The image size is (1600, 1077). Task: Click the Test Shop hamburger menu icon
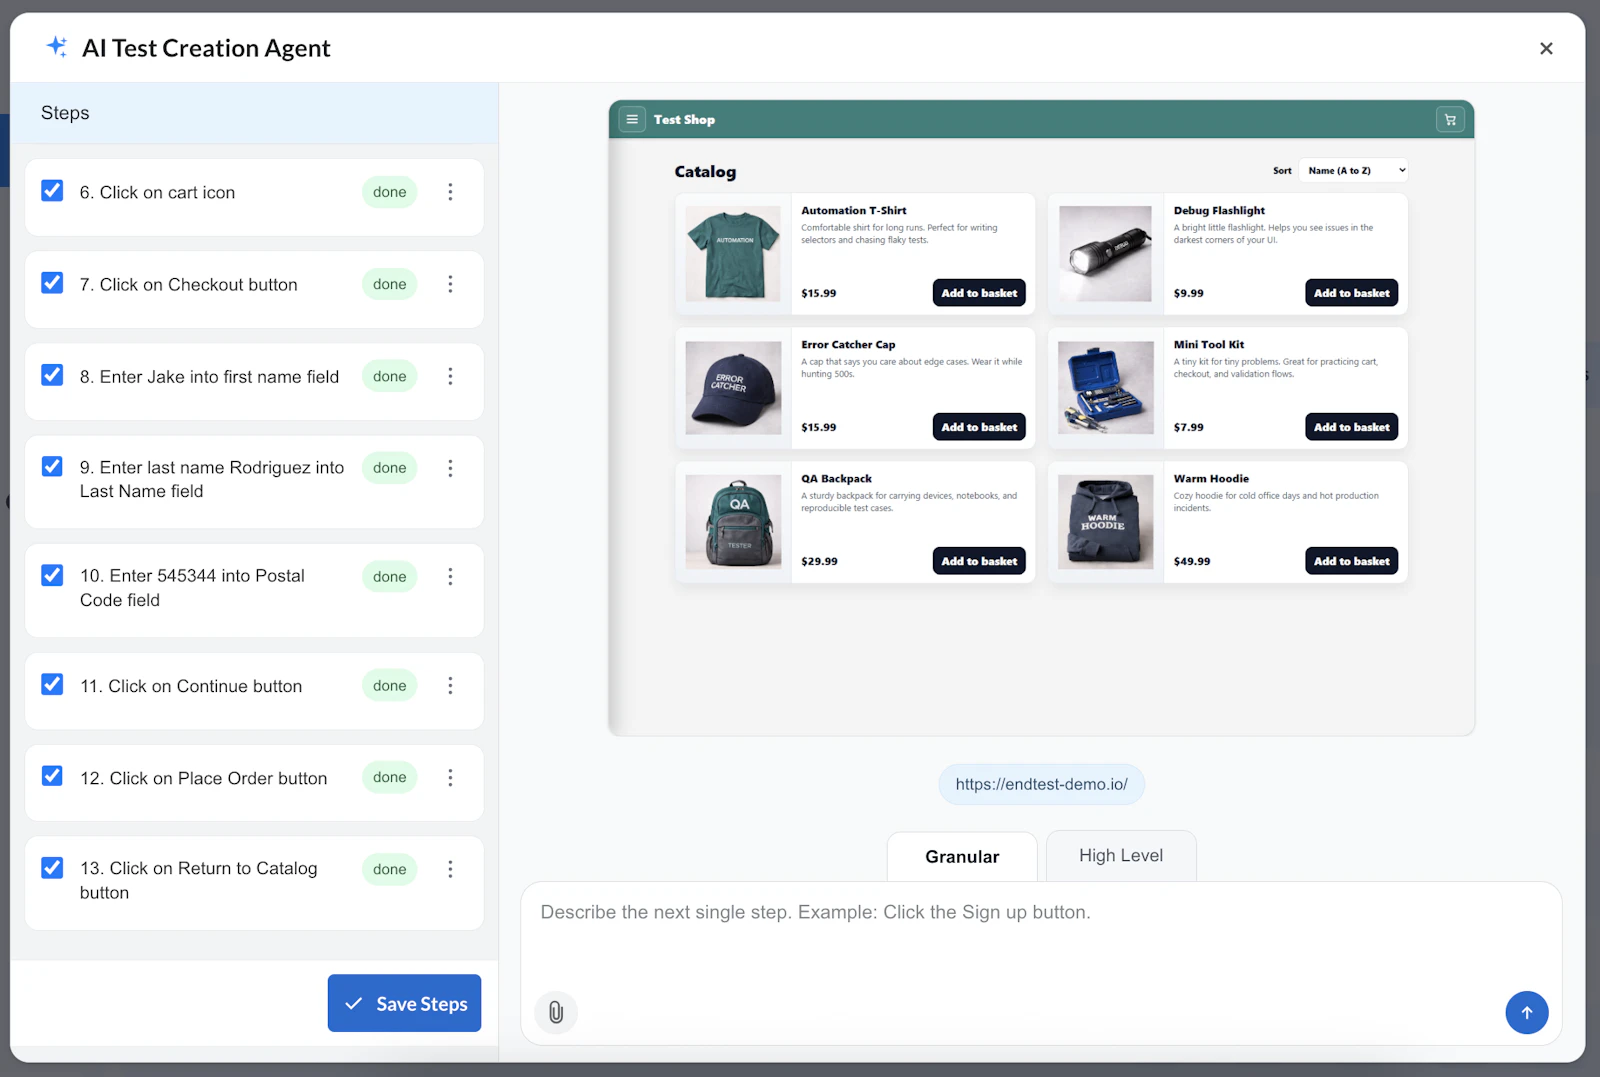coord(632,119)
